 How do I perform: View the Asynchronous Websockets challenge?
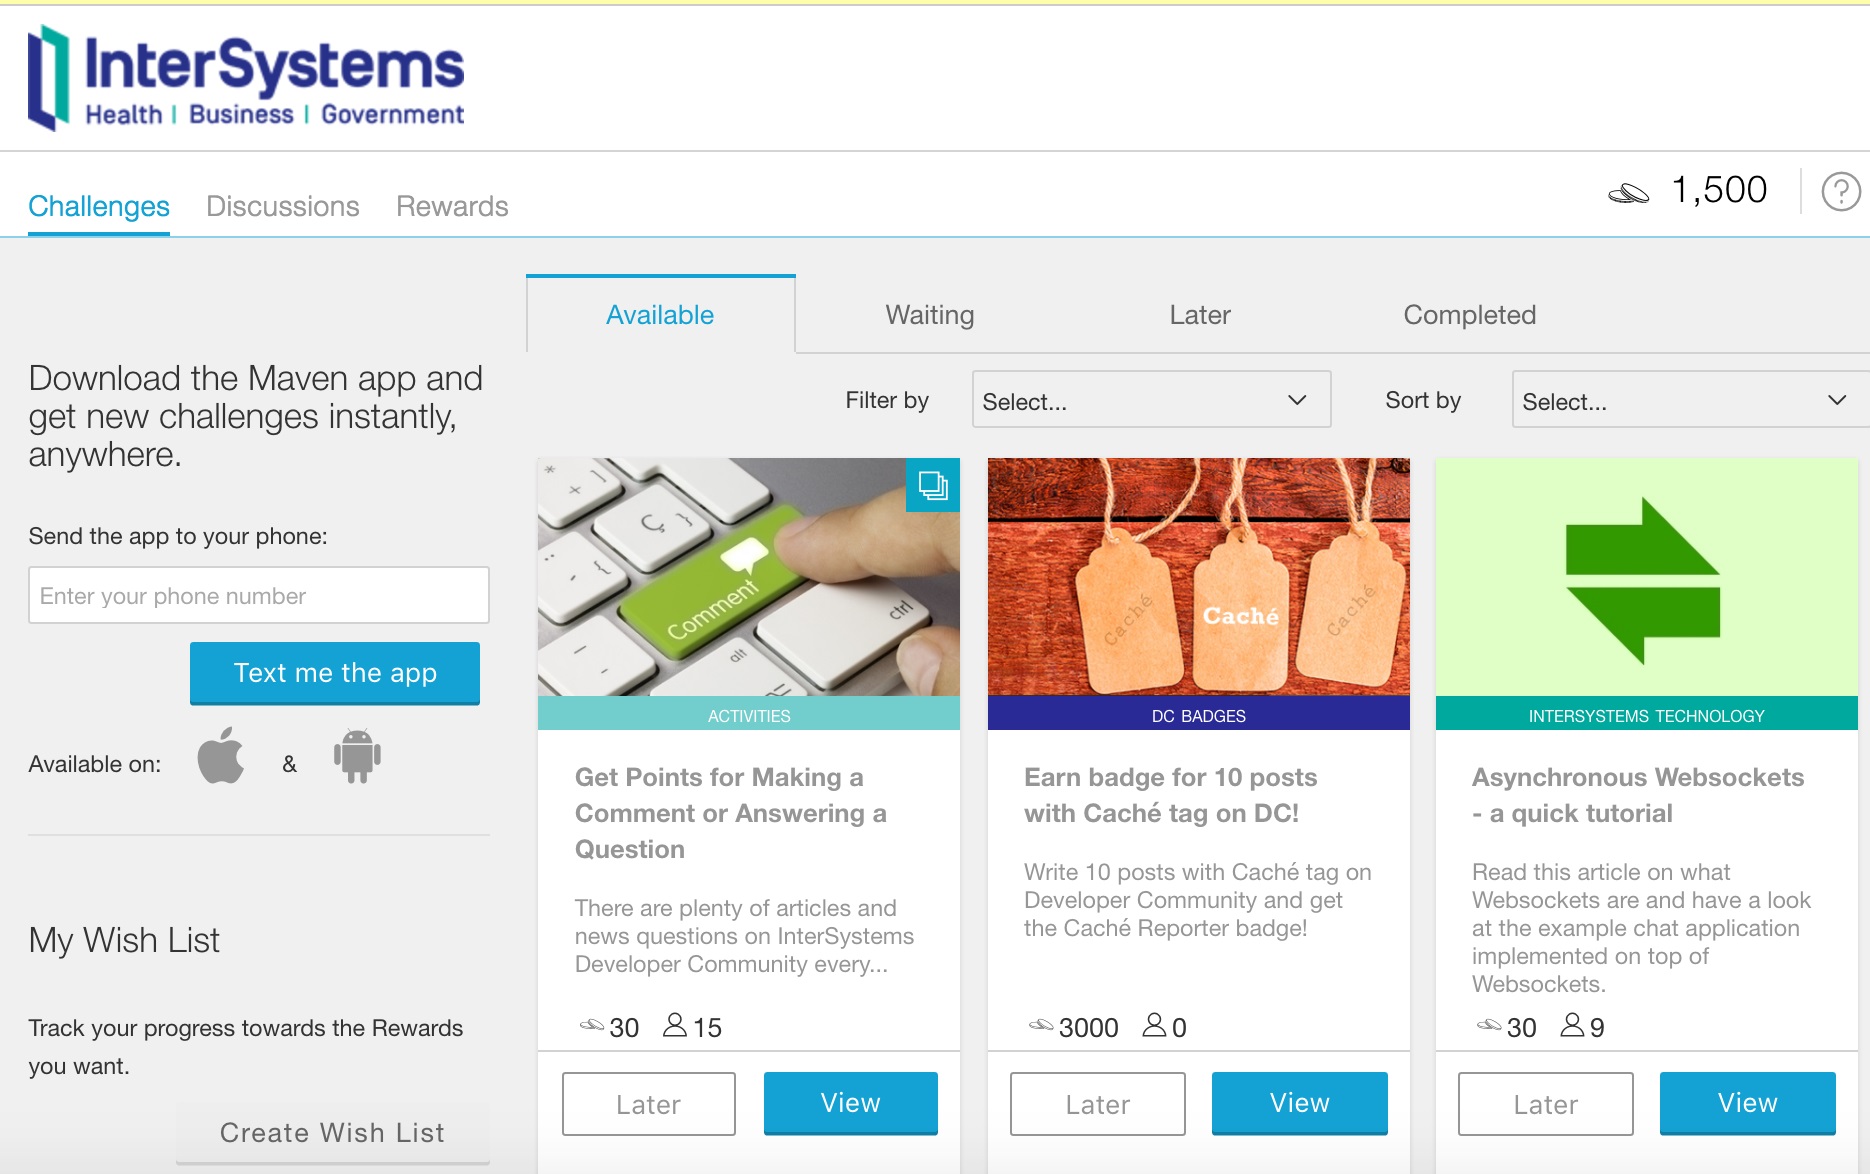(1748, 1103)
